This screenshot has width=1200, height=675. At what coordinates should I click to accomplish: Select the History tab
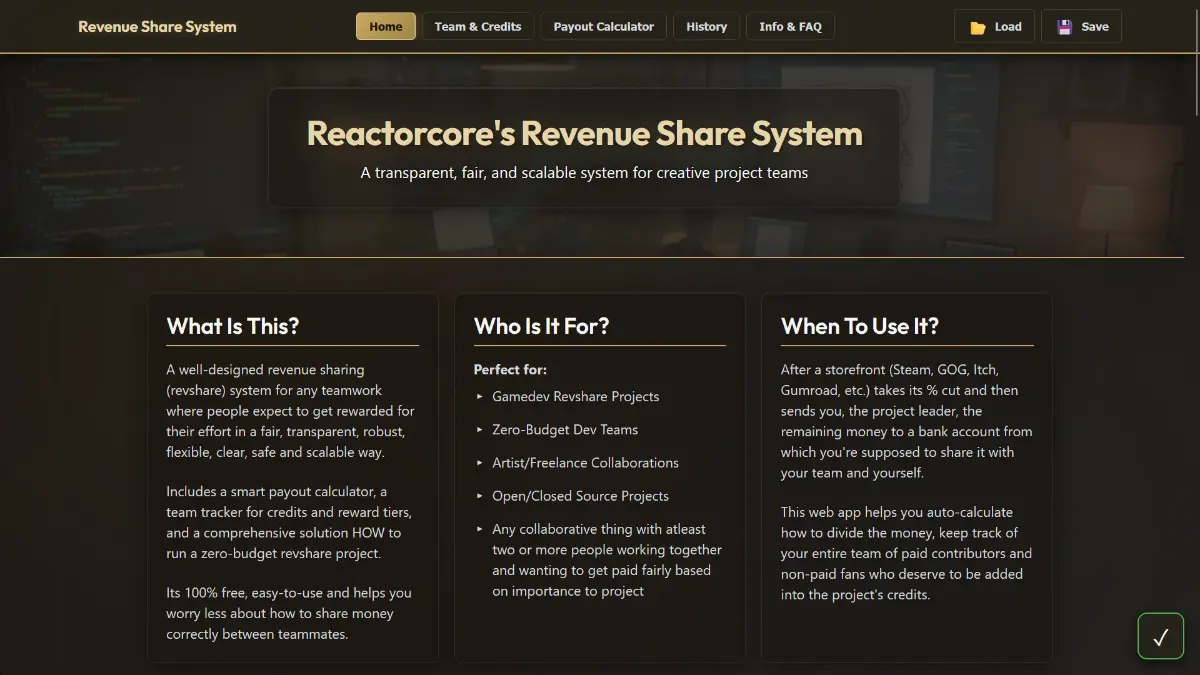click(x=706, y=26)
